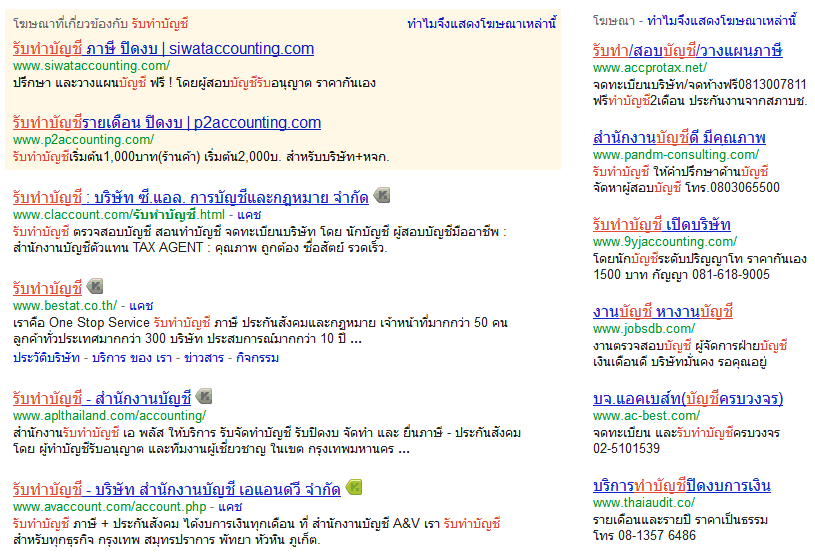
Task: Click 'why these ads' link in right column
Action: click(722, 21)
